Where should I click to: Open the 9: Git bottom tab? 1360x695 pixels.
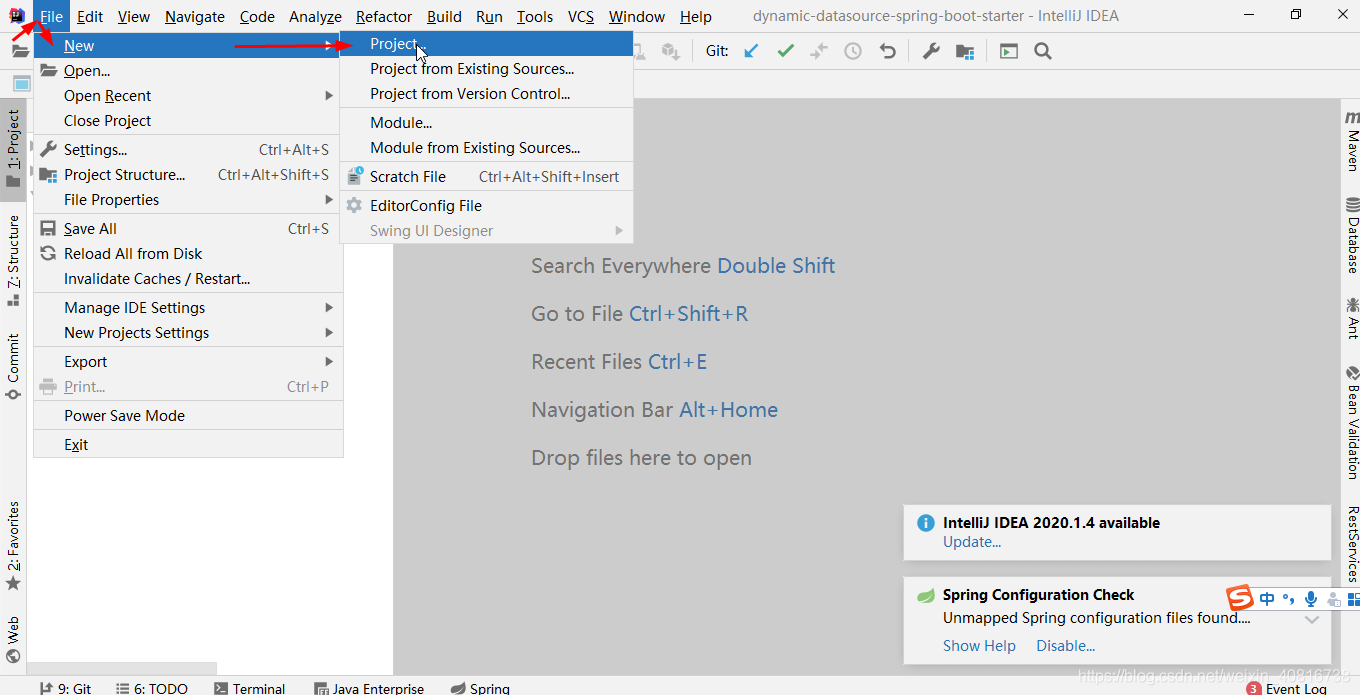[65, 688]
